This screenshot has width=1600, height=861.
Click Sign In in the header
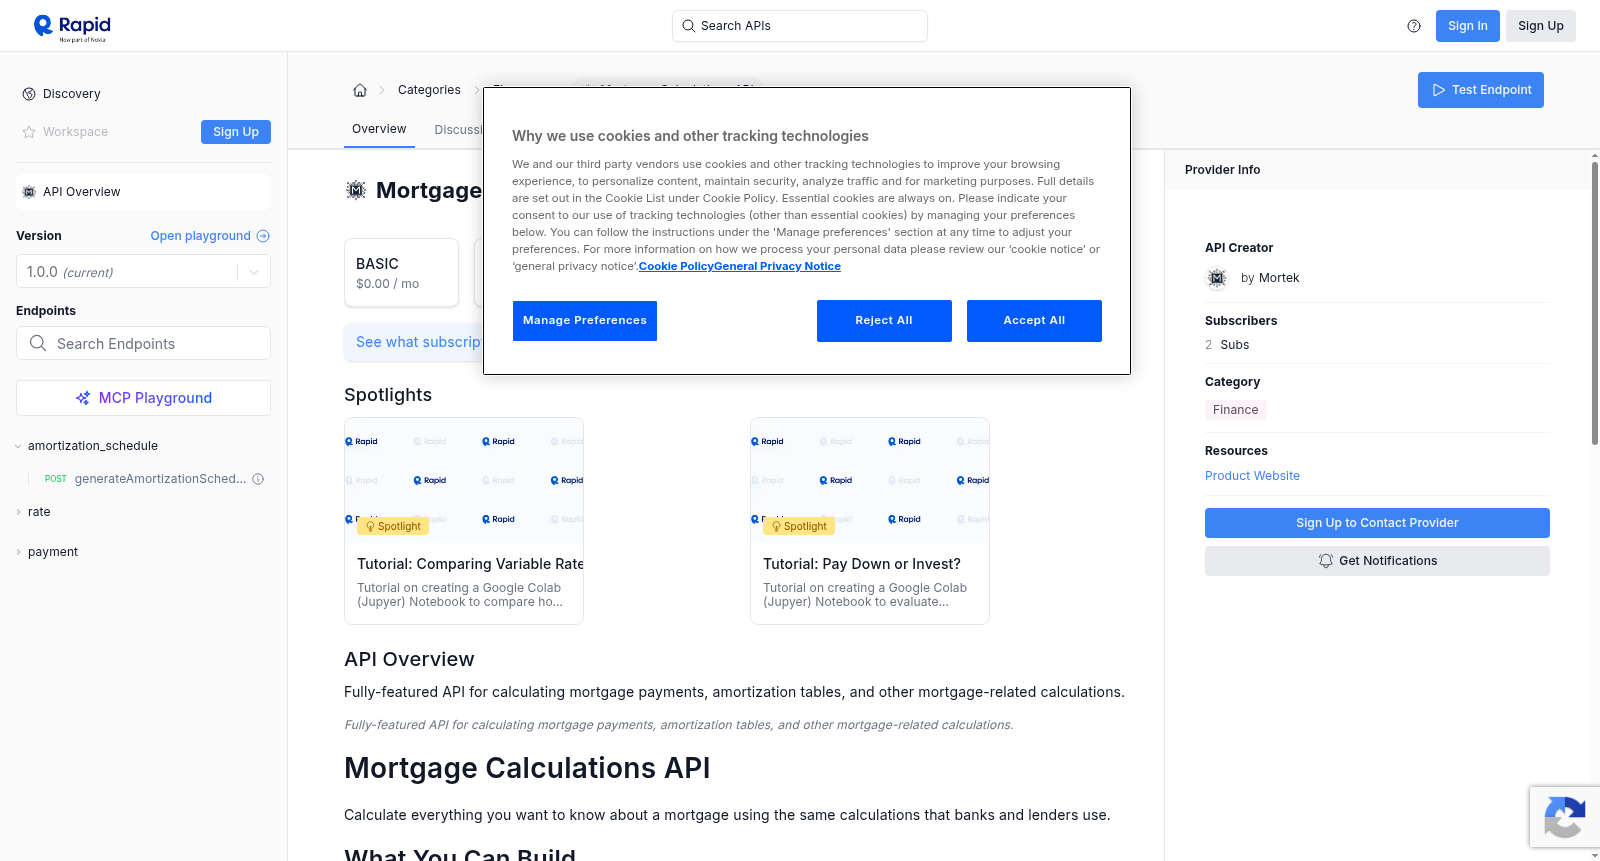[x=1468, y=26]
